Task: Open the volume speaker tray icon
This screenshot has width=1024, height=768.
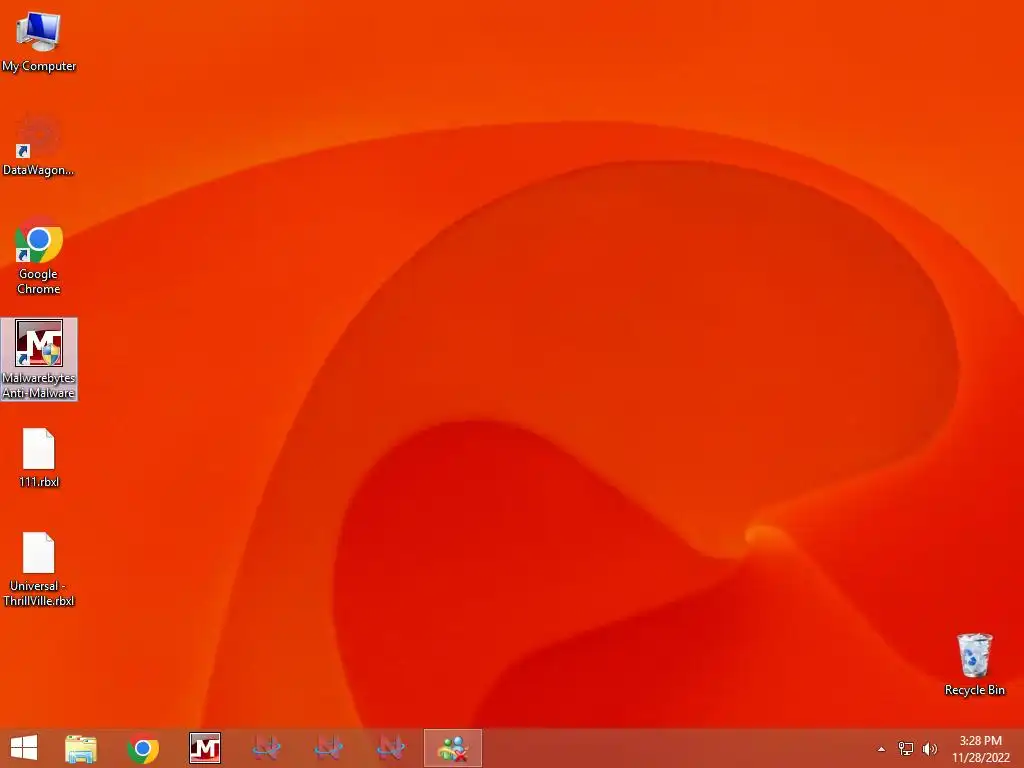Action: [929, 749]
